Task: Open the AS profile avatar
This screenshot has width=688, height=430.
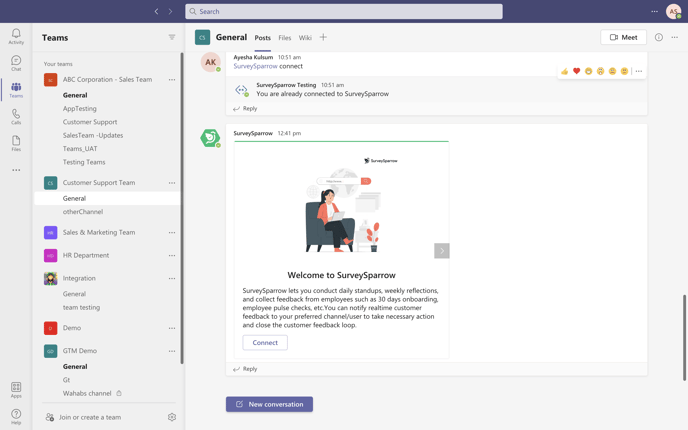Action: pyautogui.click(x=673, y=11)
